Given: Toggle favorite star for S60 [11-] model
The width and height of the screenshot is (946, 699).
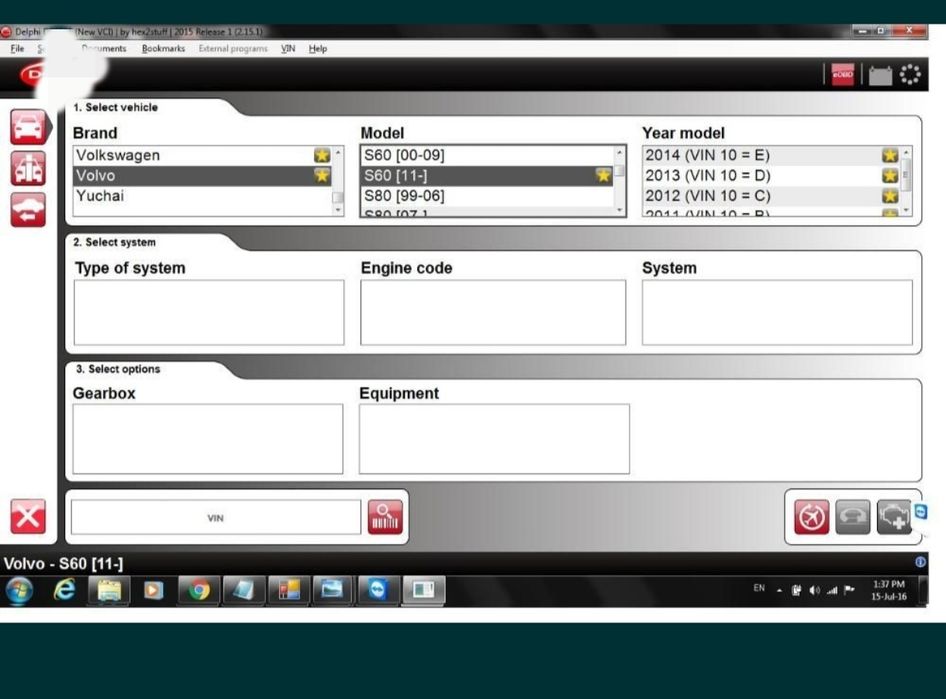Looking at the screenshot, I should (603, 176).
